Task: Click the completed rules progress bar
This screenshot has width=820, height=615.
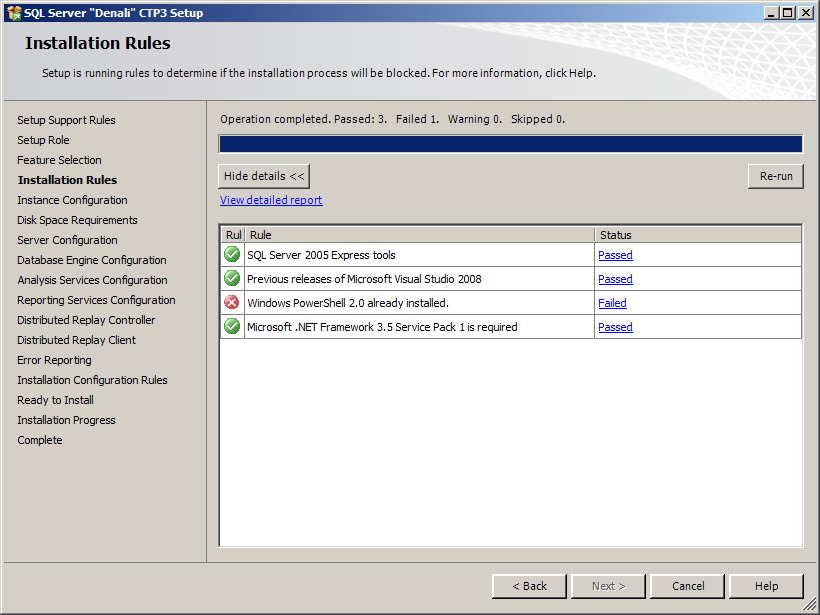Action: [x=510, y=144]
